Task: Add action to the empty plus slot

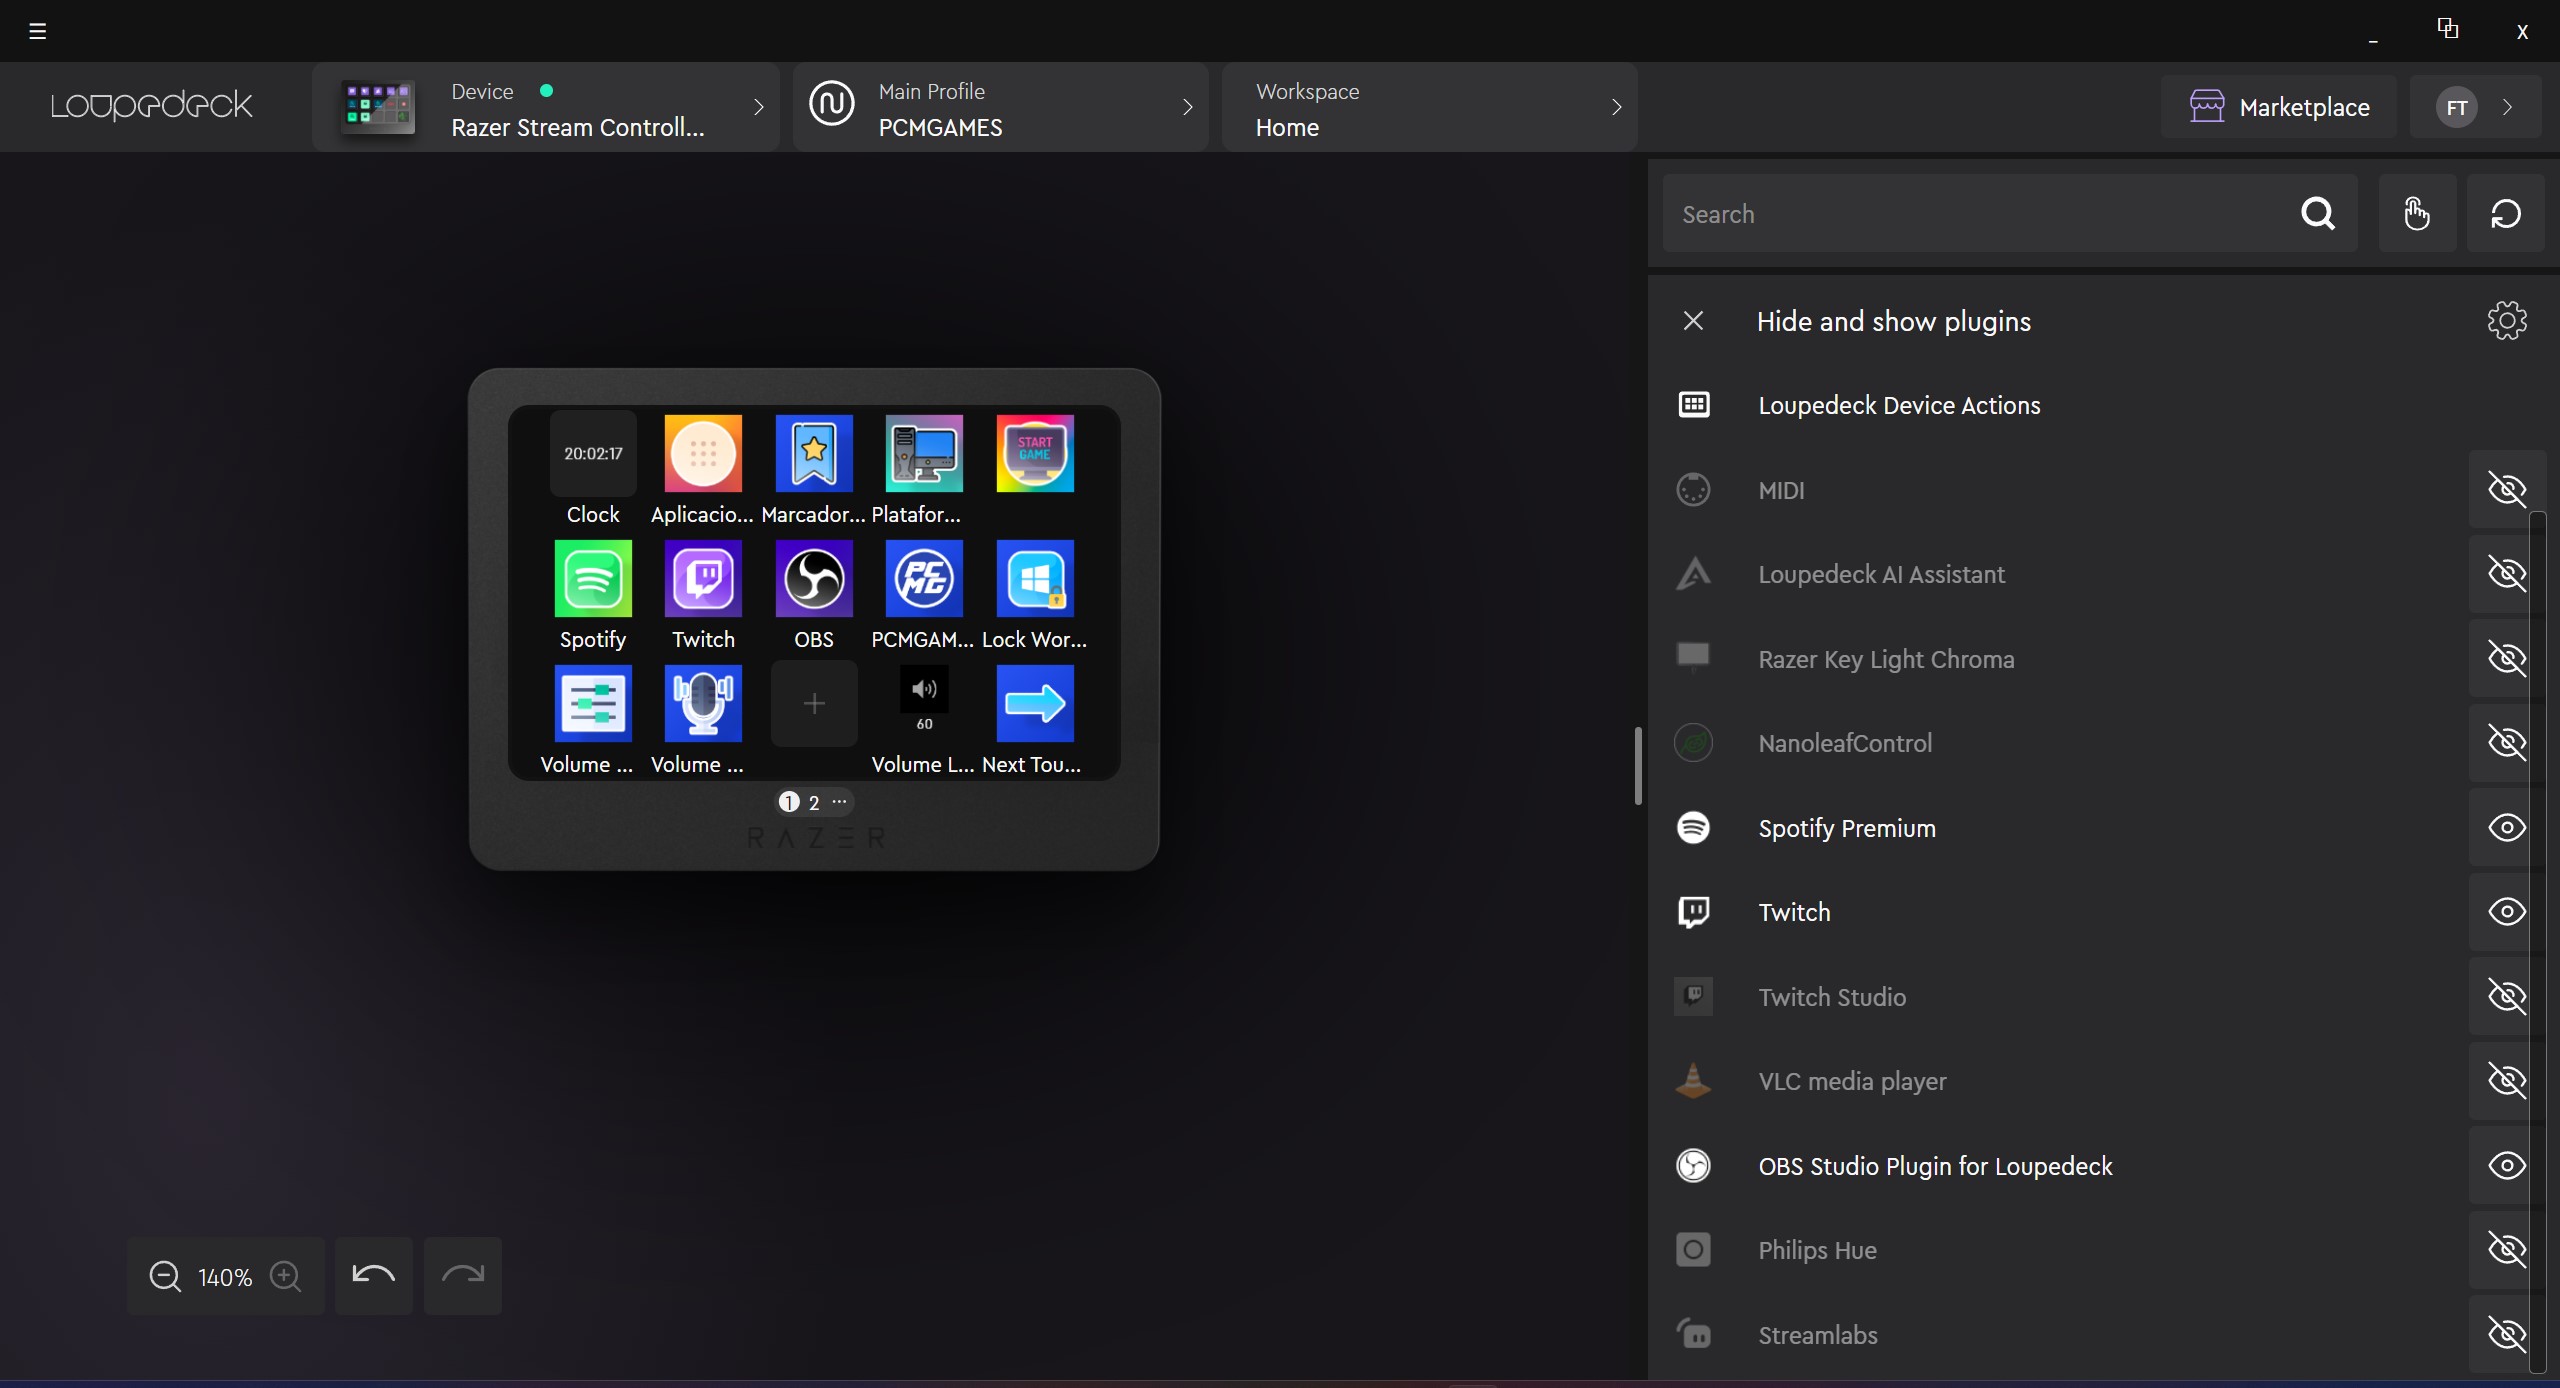Action: coord(814,703)
